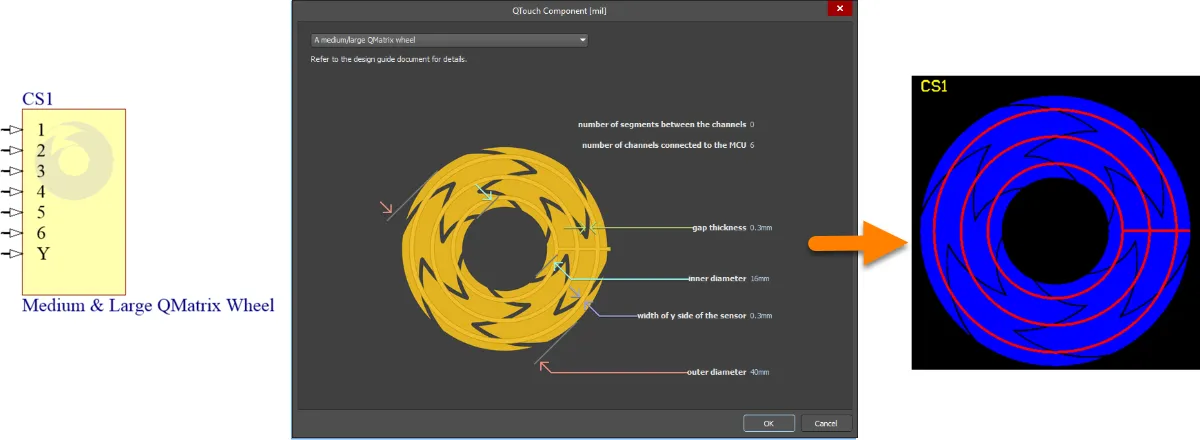
Task: Select the inner diameter label
Action: [x=717, y=278]
